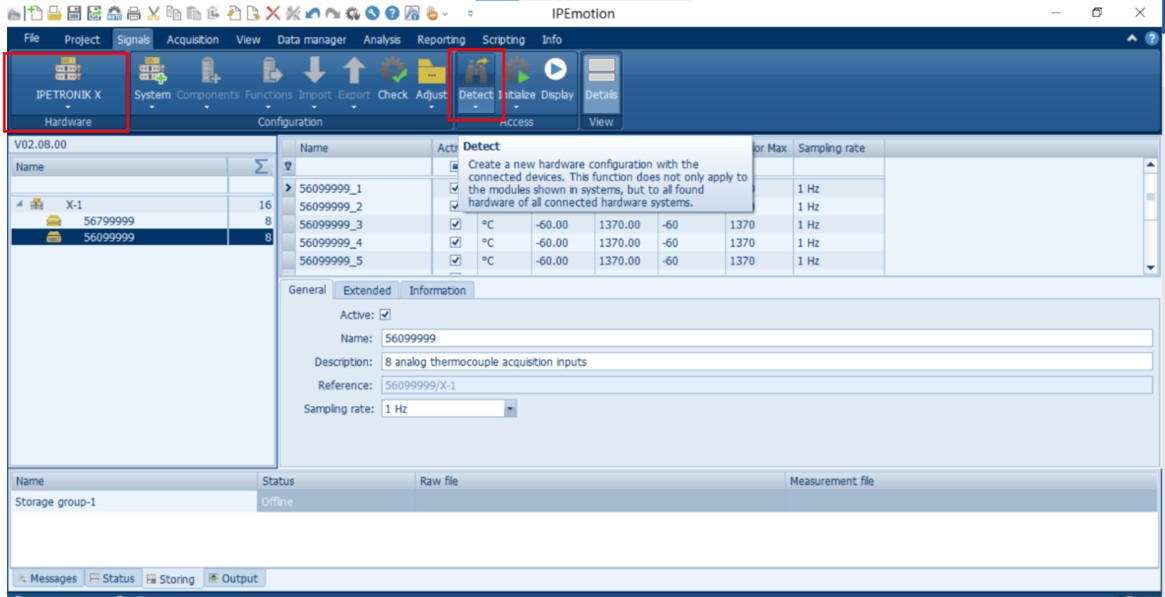Collapse the X-1 tree node
The width and height of the screenshot is (1165, 597).
click(x=21, y=204)
